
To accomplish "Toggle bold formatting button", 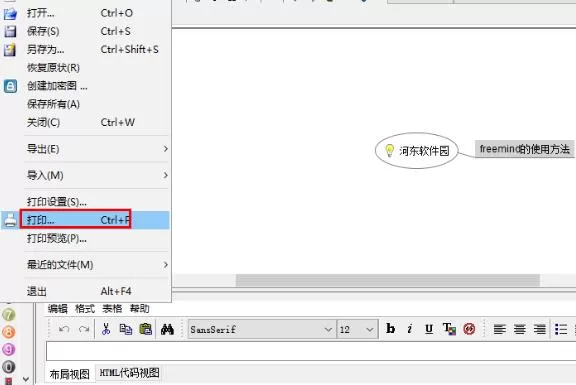I will 390,328.
